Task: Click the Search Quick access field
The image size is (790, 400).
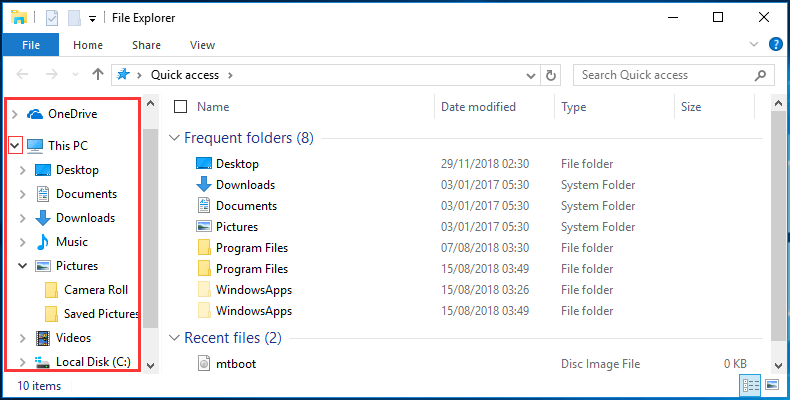Action: (x=674, y=75)
